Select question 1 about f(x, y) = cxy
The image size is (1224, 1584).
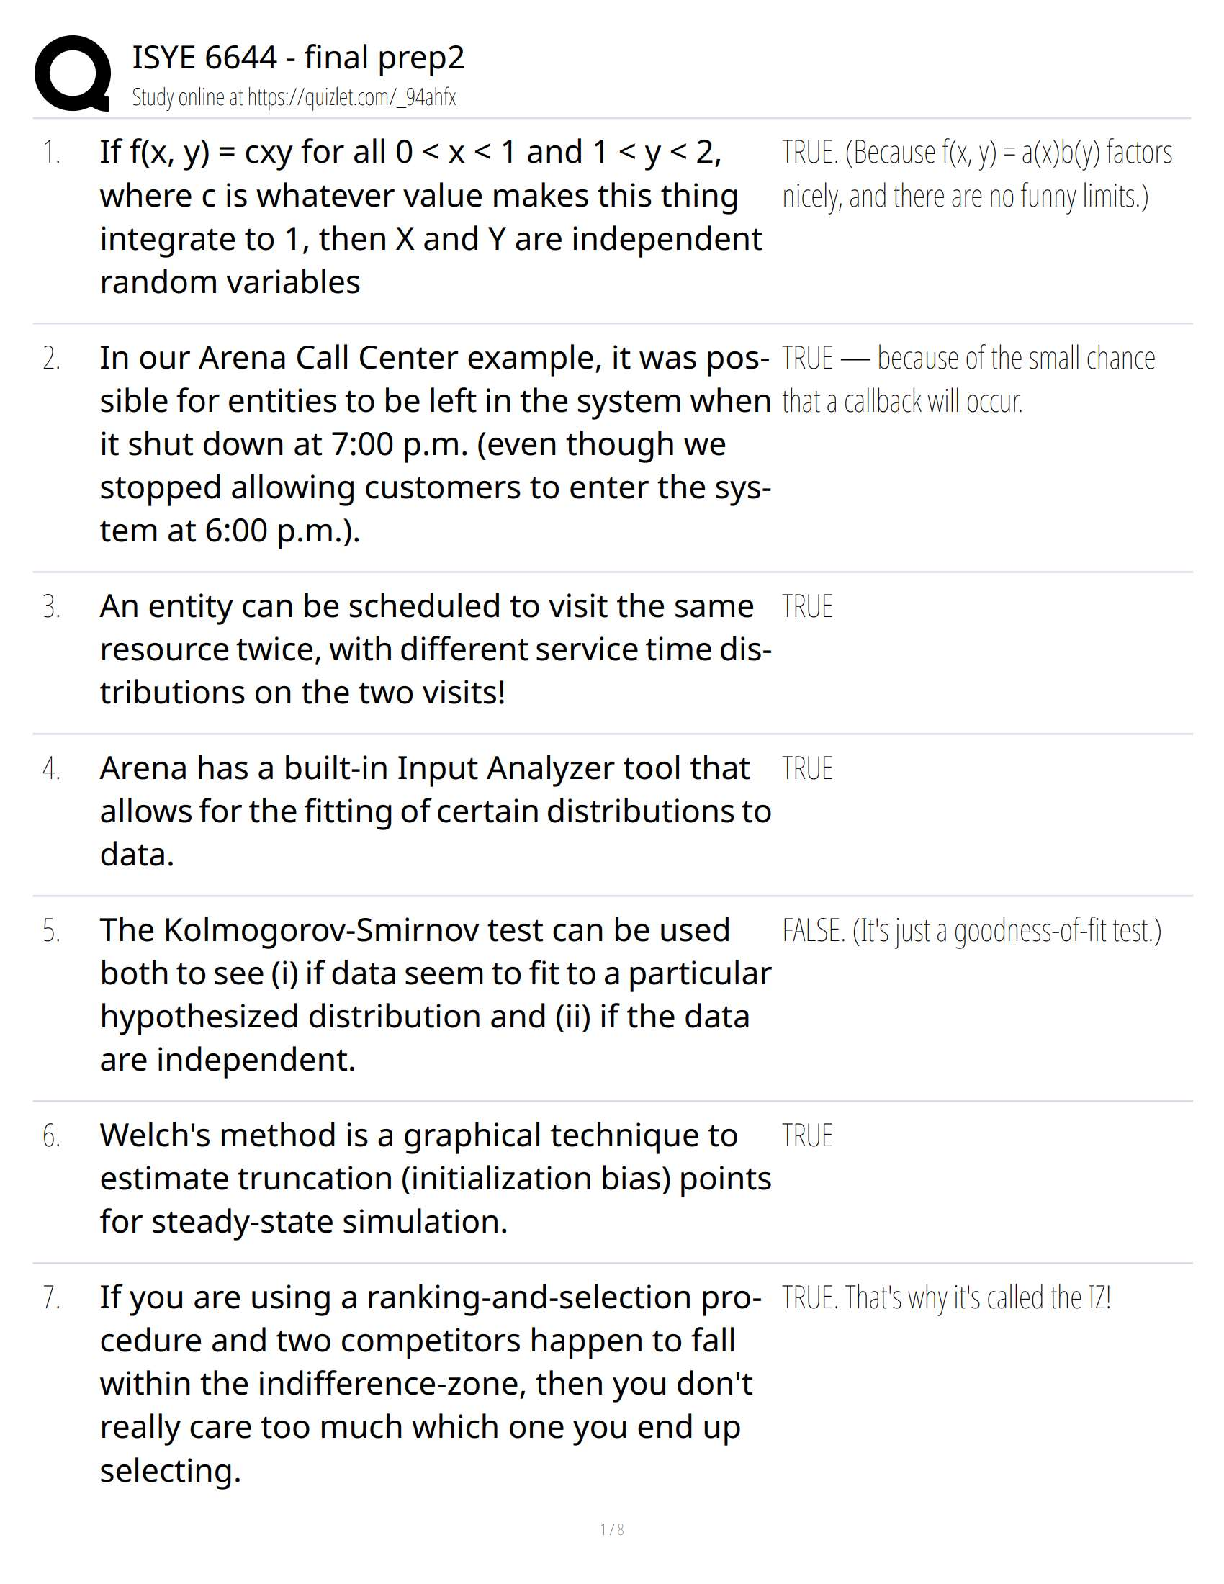point(431,217)
